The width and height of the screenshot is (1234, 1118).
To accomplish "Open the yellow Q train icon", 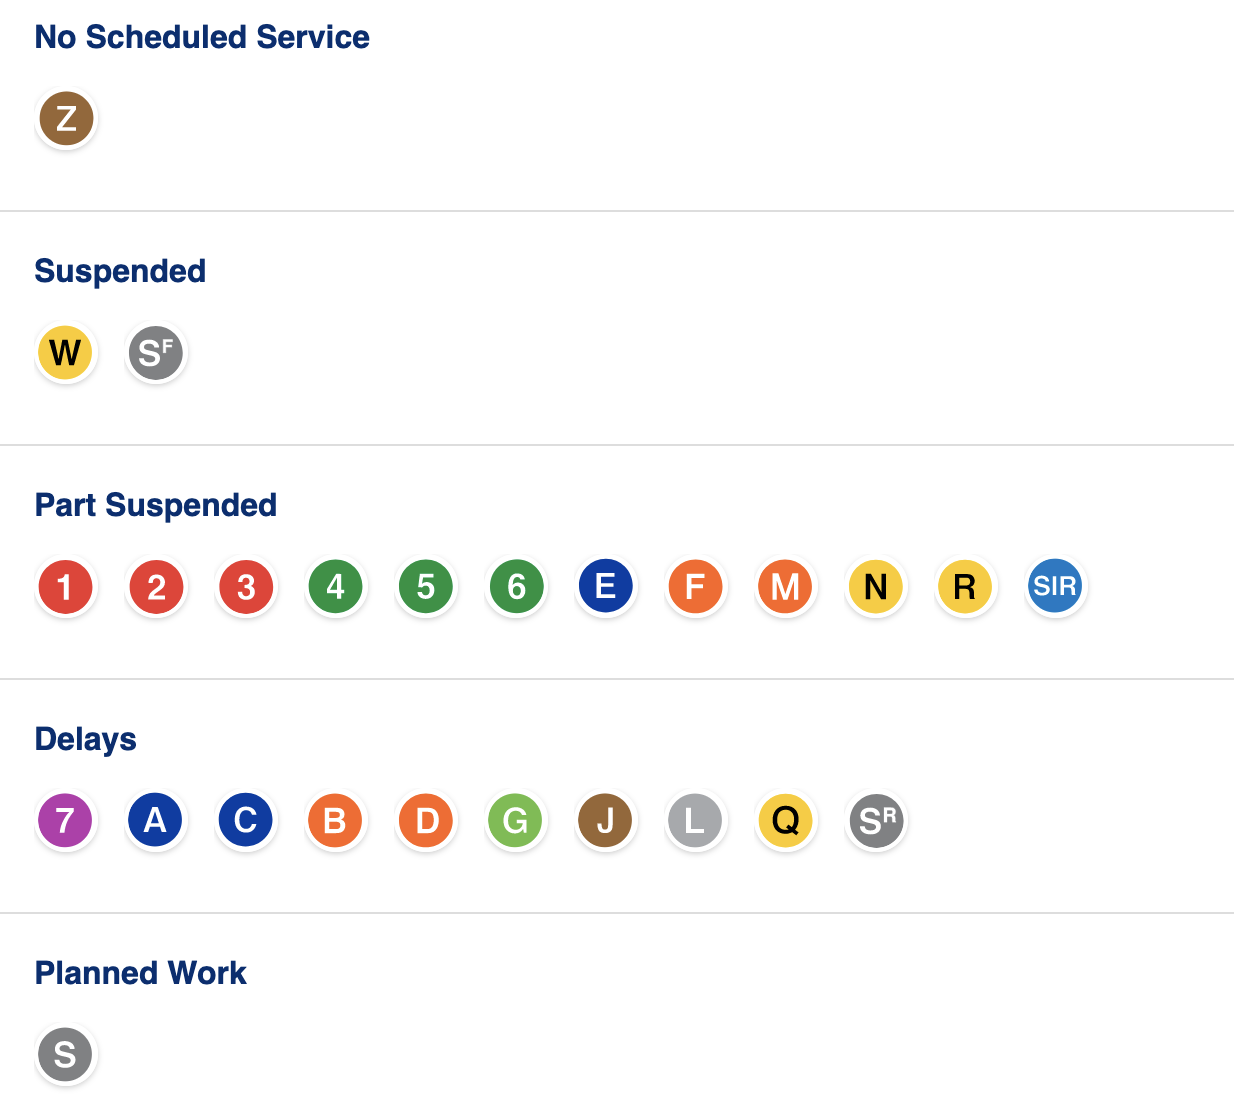I will click(786, 820).
